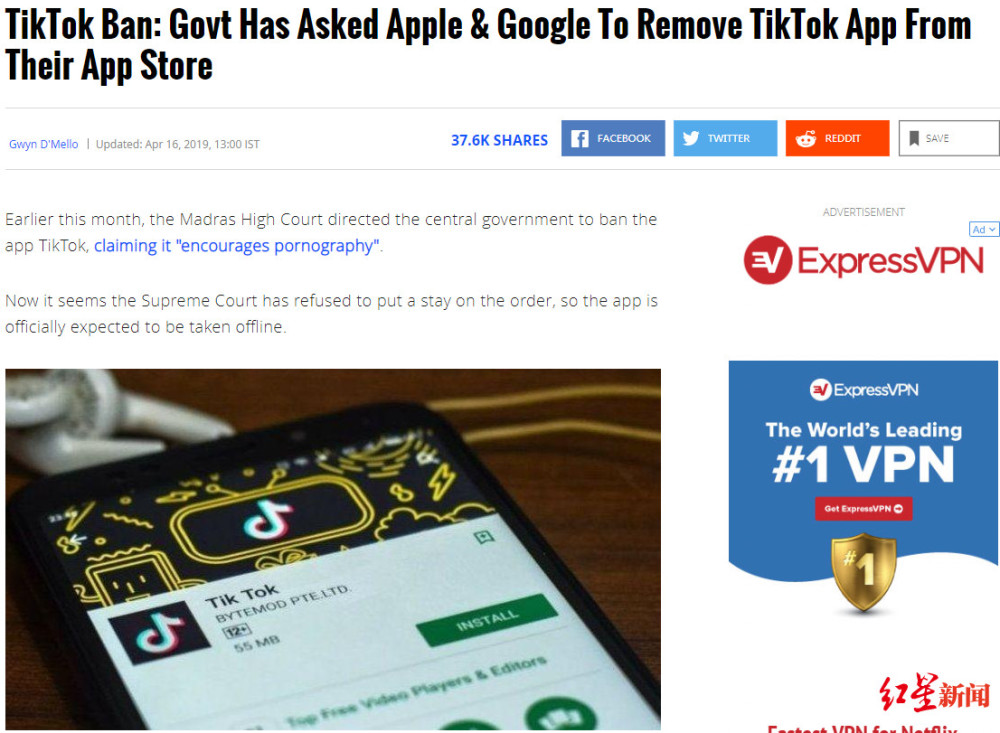Open the 'claiming it encourages pornography' link
The image size is (1000, 733).
tap(237, 246)
